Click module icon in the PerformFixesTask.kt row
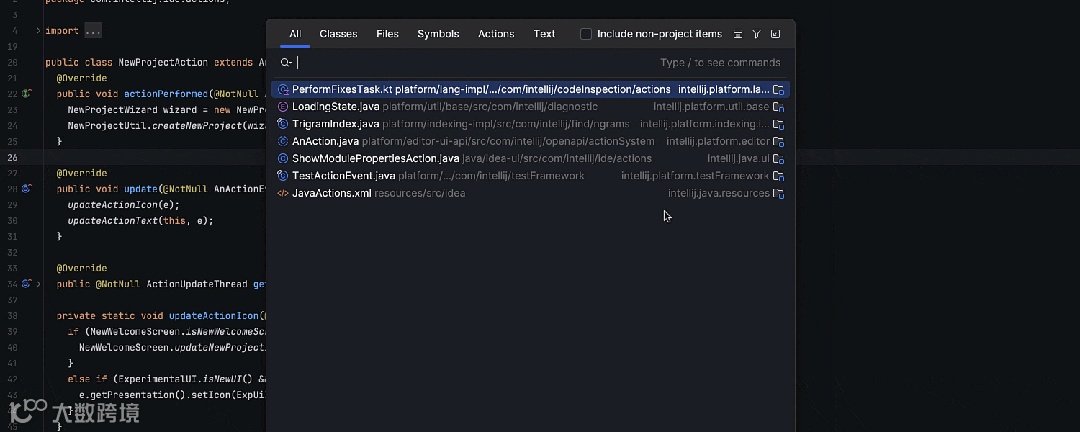Image resolution: width=1080 pixels, height=432 pixels. (778, 90)
